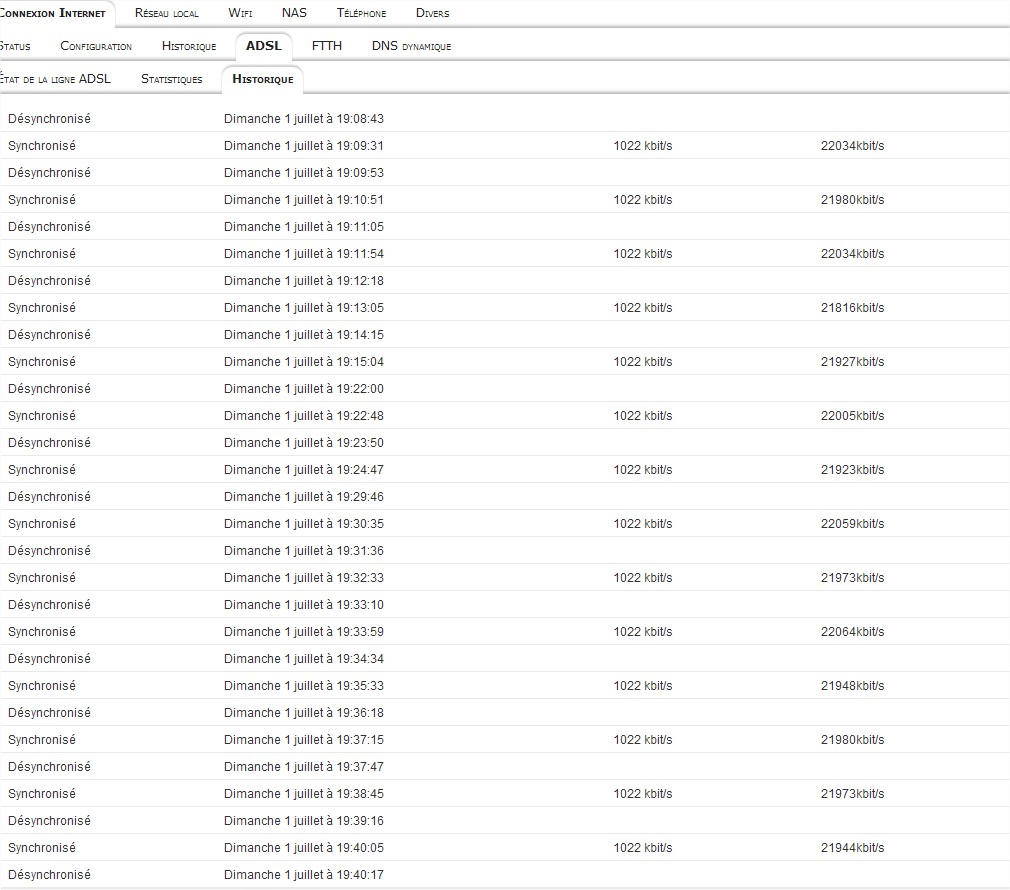Open the Connexion Internet tab
1010x890 pixels.
pyautogui.click(x=55, y=13)
